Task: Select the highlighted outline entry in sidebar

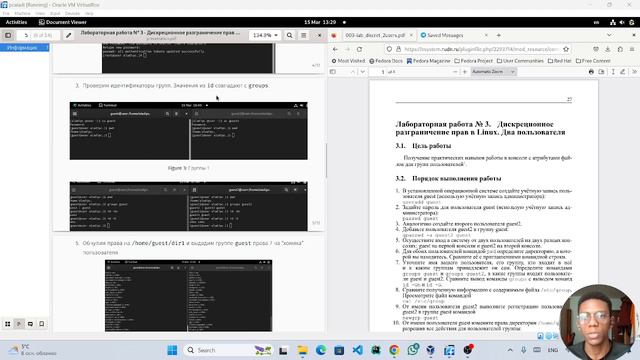Action: coord(24,48)
